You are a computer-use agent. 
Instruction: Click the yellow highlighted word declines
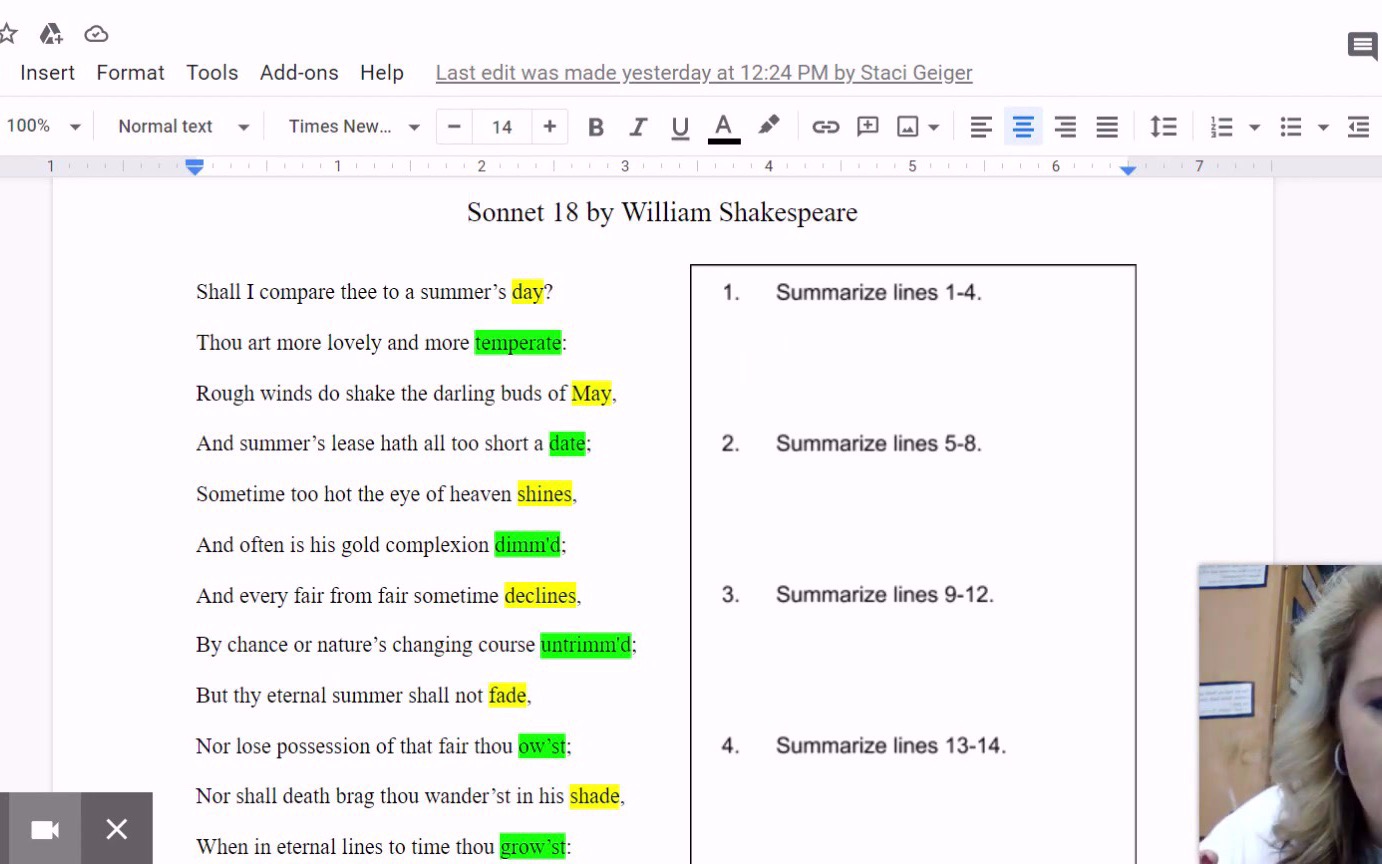point(540,595)
